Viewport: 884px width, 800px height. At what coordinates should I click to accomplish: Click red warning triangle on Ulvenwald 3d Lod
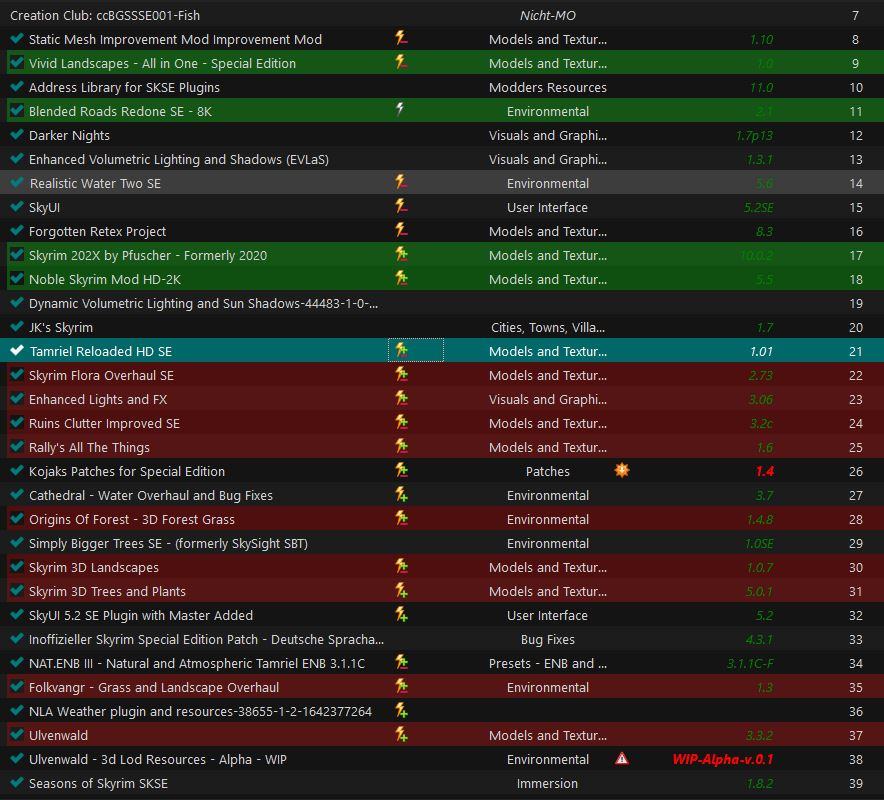click(x=622, y=758)
